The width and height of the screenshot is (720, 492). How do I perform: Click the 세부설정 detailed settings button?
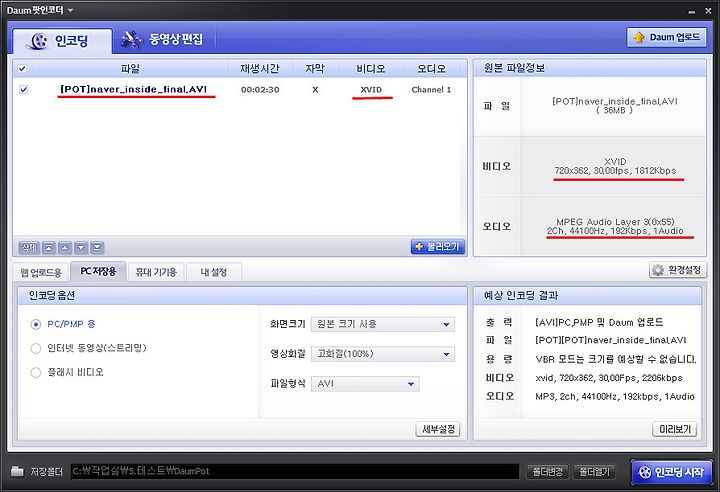438,429
